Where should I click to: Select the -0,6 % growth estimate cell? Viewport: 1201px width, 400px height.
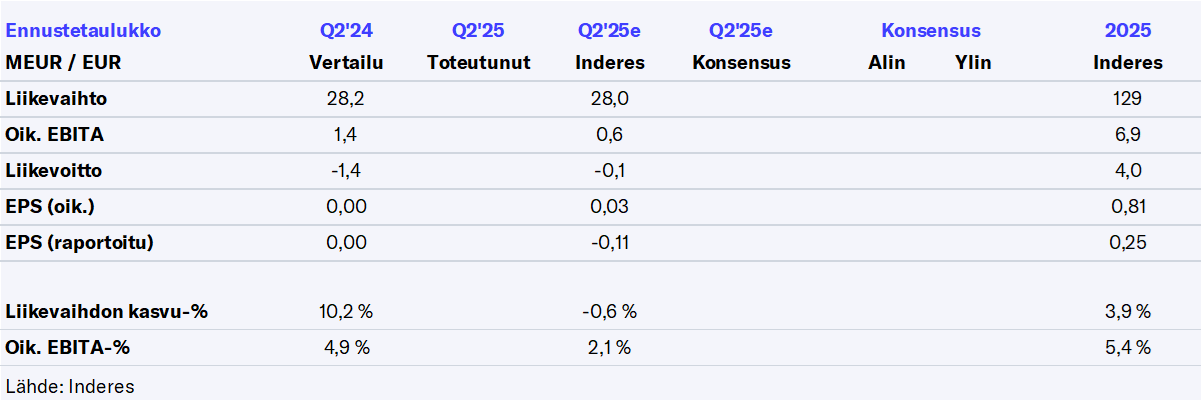click(609, 312)
